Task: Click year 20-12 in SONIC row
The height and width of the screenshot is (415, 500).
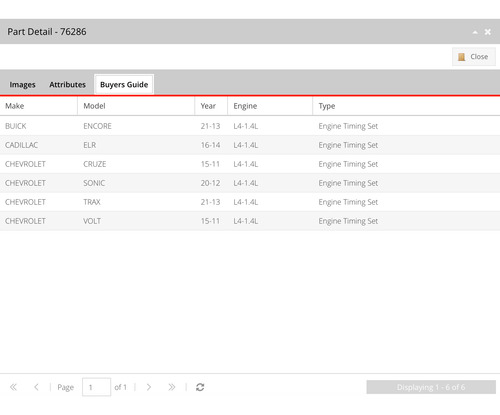Action: 210,183
